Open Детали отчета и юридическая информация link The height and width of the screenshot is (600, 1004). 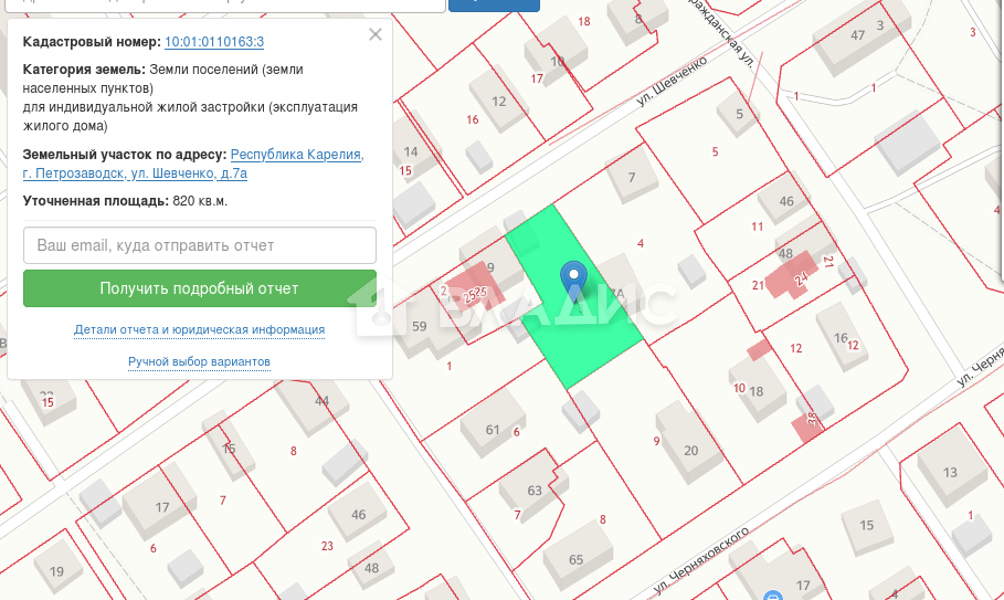(199, 330)
